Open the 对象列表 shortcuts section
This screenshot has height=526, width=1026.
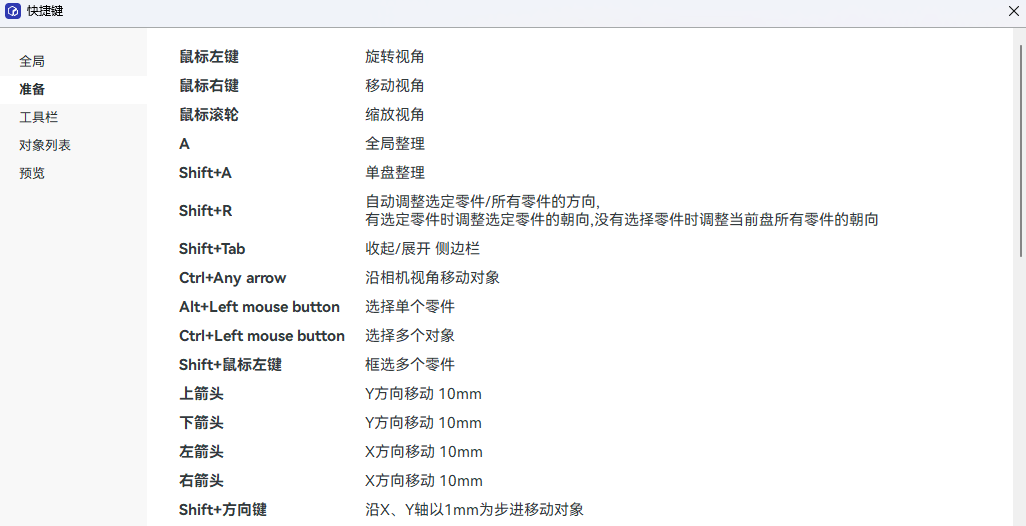45,145
